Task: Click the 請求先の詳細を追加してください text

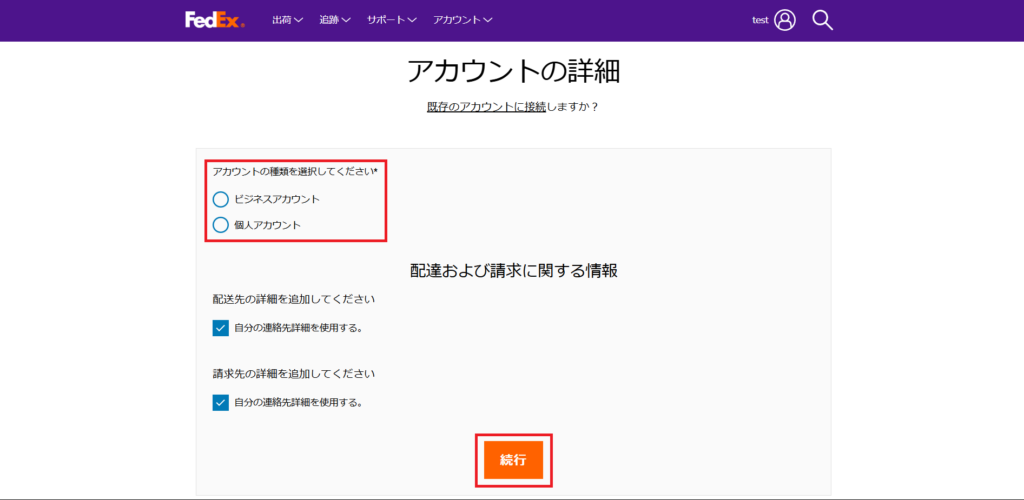Action: [x=294, y=374]
